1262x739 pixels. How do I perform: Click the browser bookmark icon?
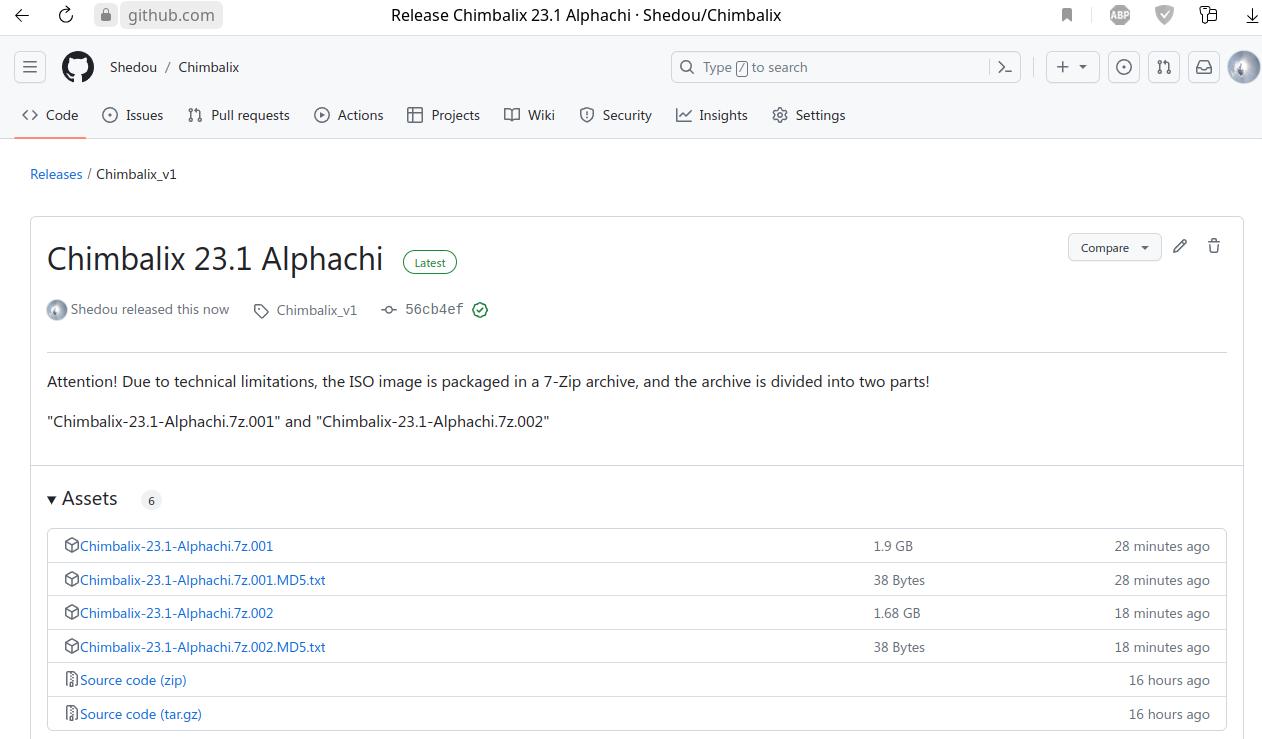pos(1067,15)
